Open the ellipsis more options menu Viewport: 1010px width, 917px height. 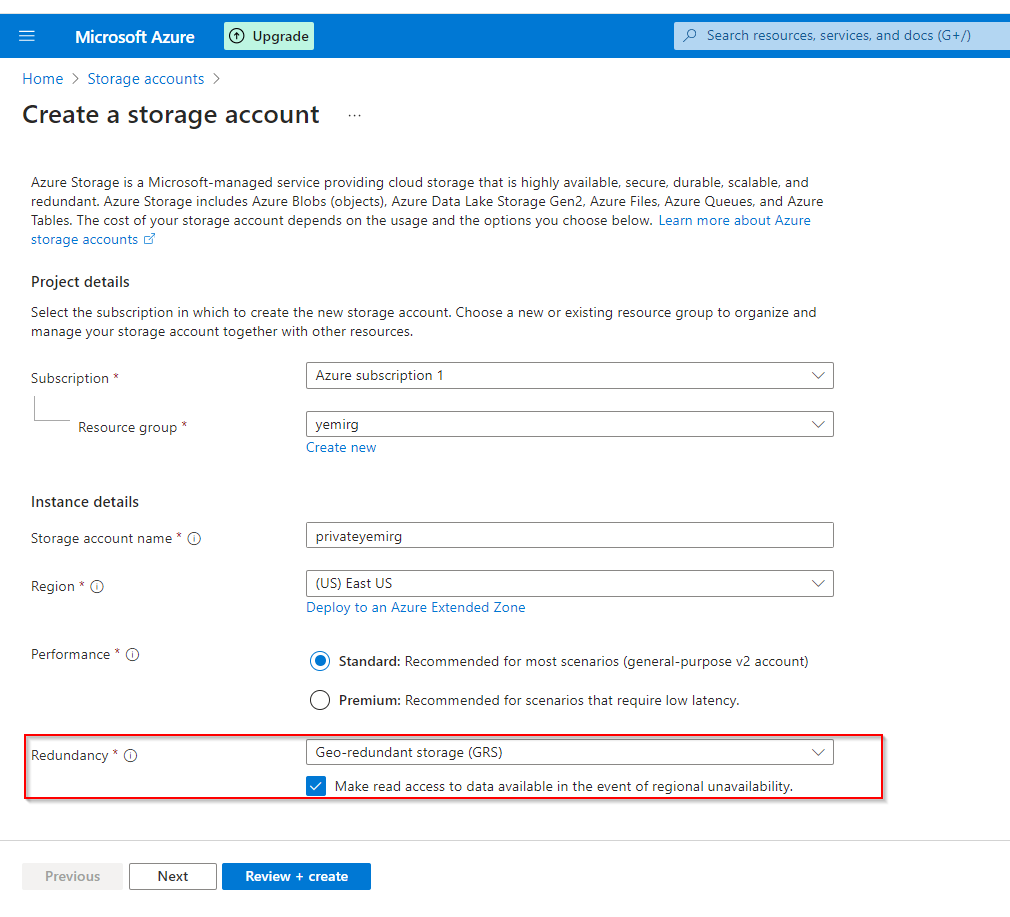[354, 116]
